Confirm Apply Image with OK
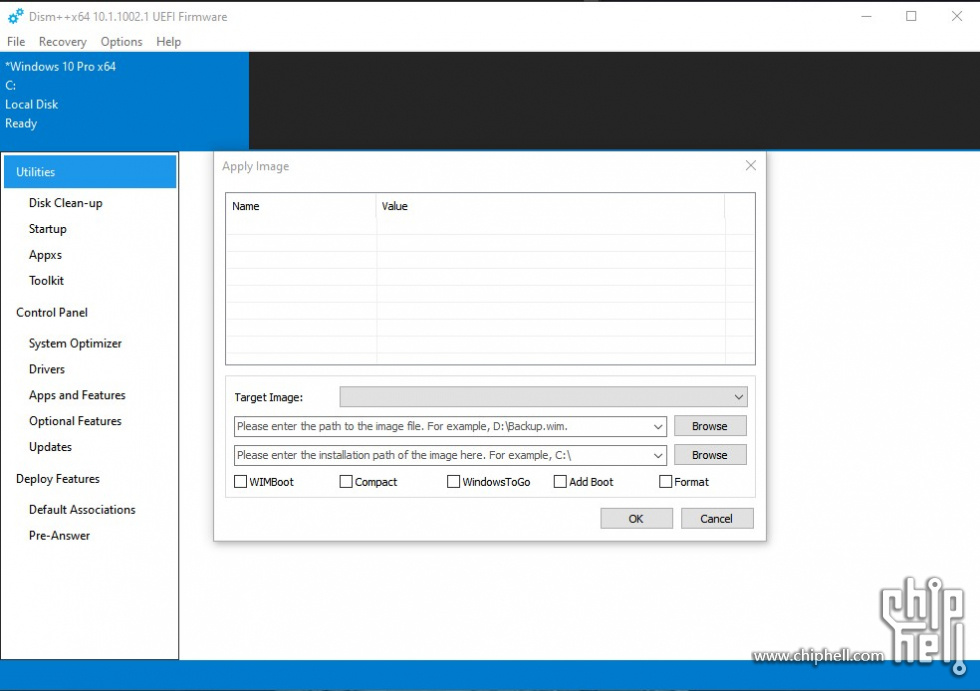This screenshot has height=691, width=980. tap(636, 519)
